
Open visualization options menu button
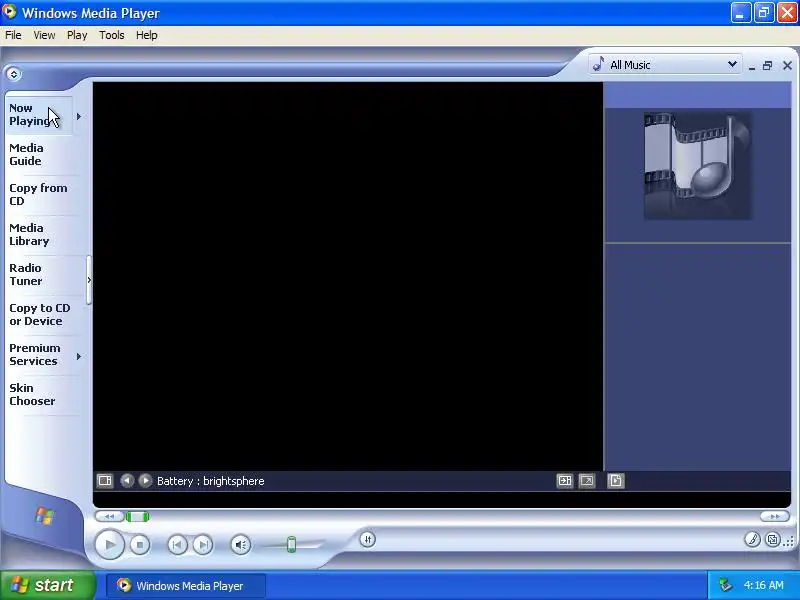[105, 481]
